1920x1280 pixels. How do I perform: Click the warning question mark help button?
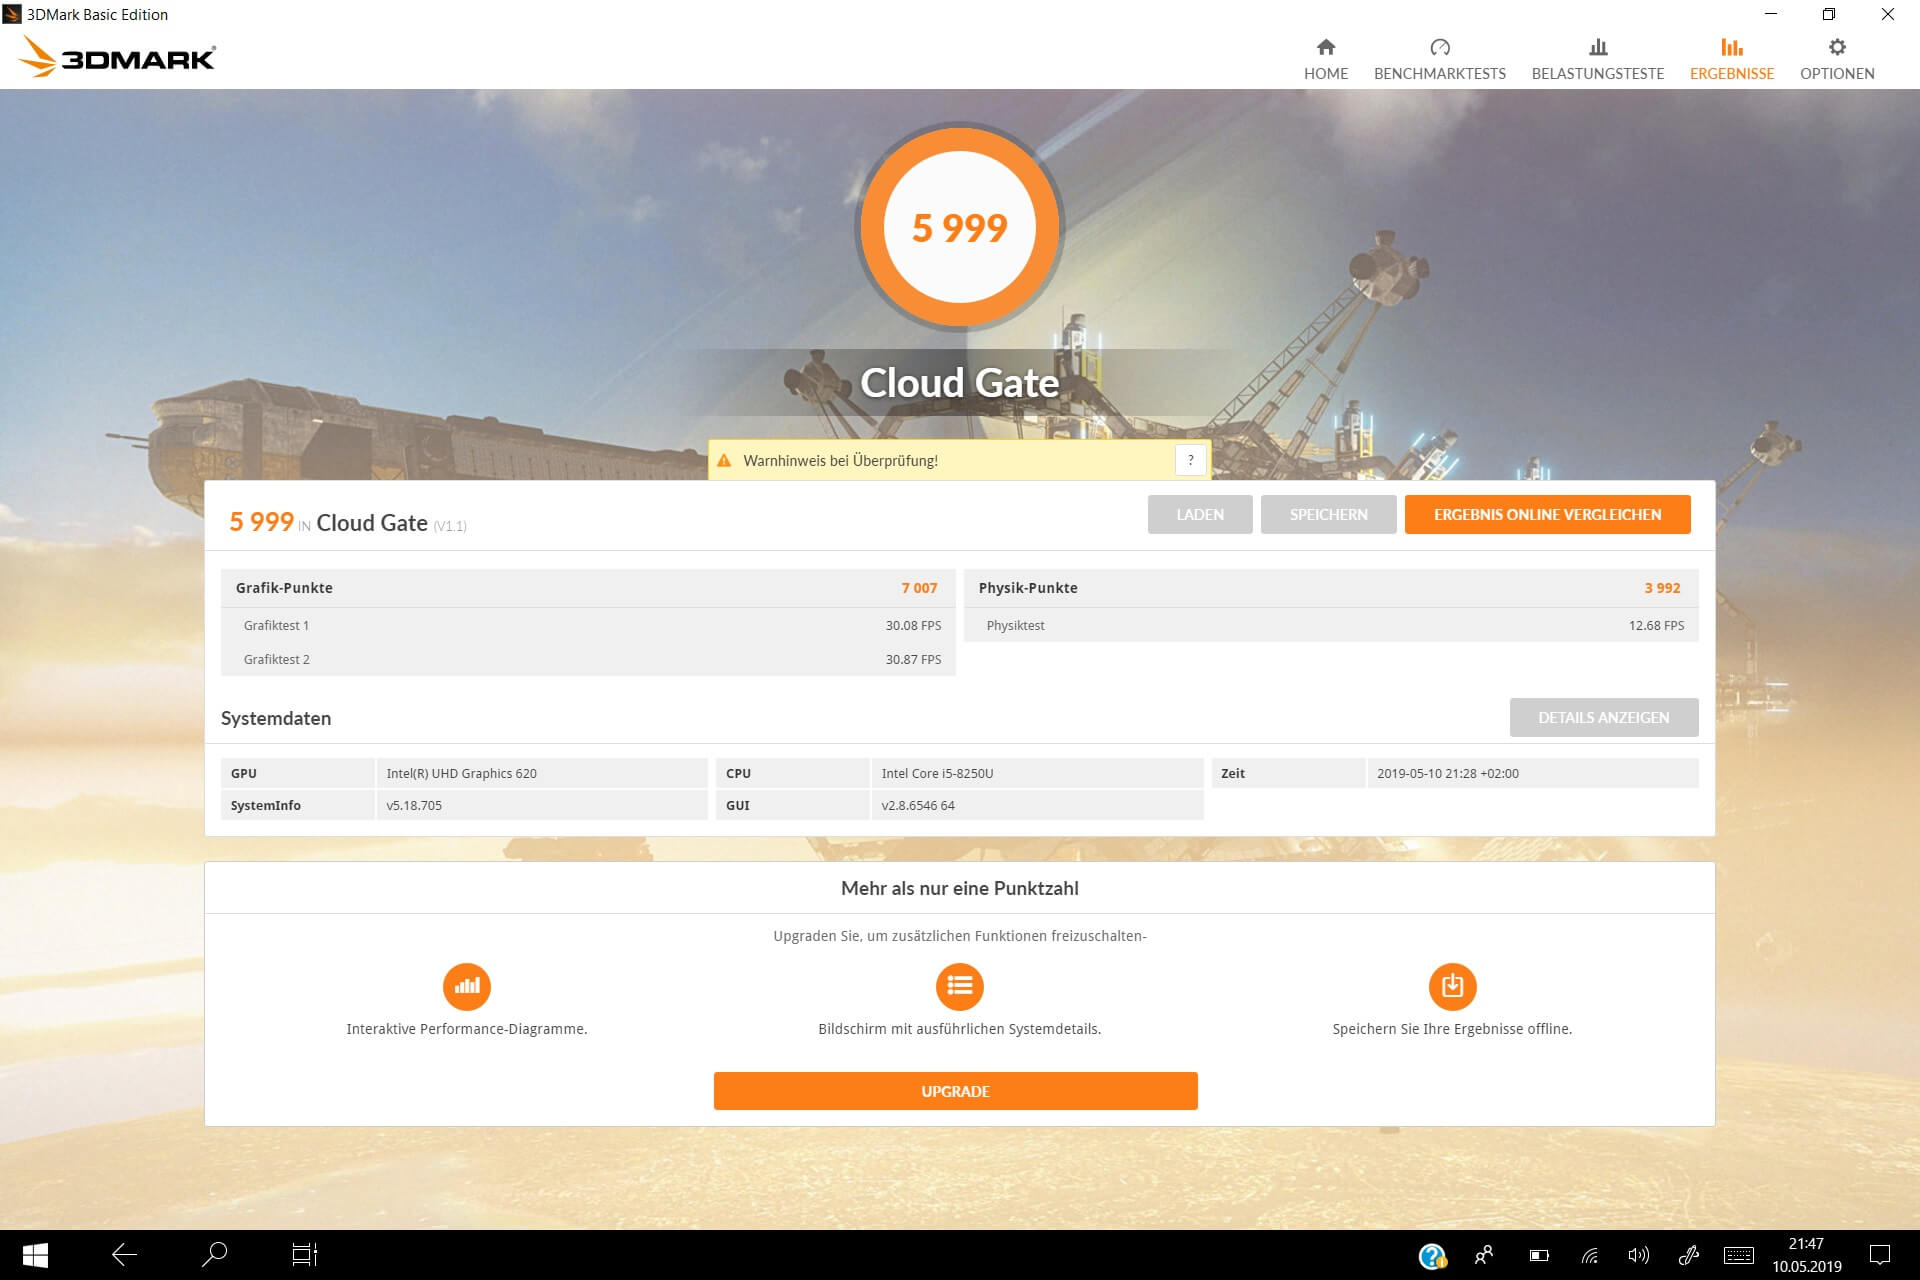click(1190, 460)
